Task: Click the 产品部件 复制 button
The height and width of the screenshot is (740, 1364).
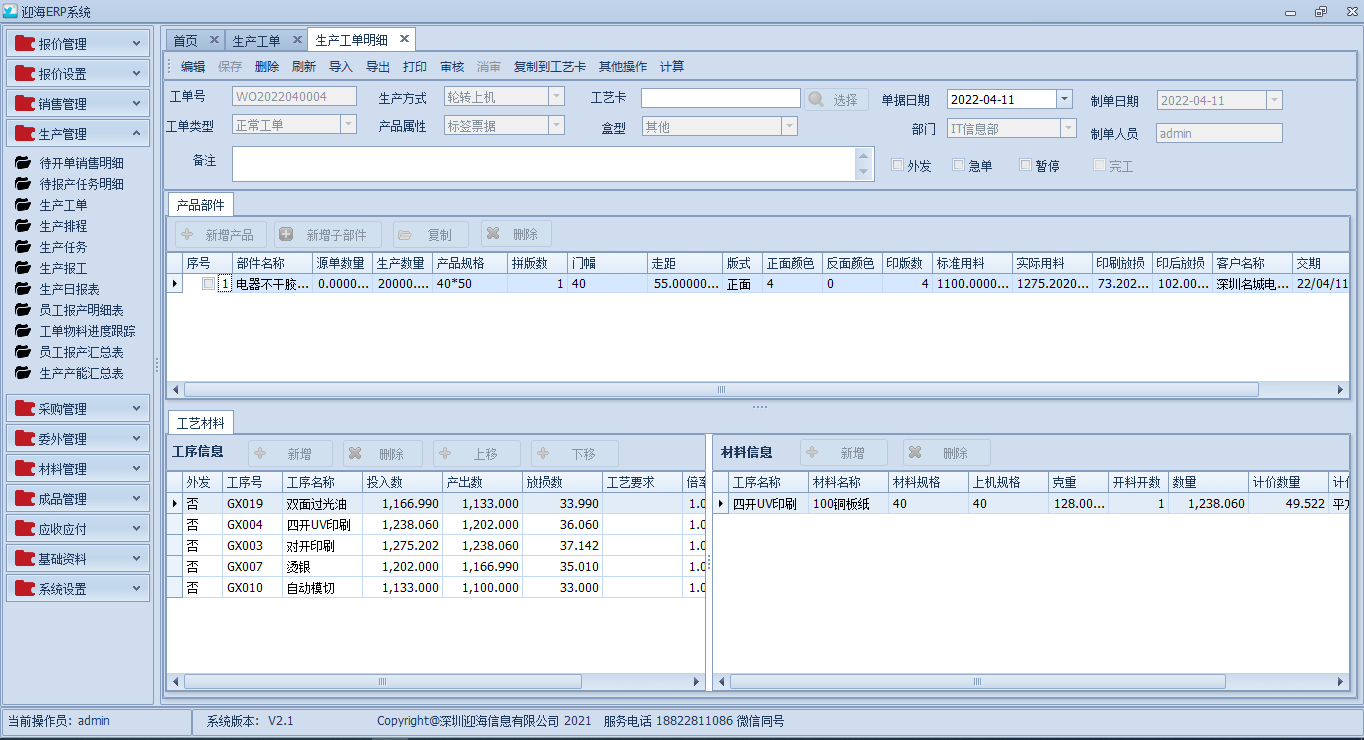Action: click(431, 235)
